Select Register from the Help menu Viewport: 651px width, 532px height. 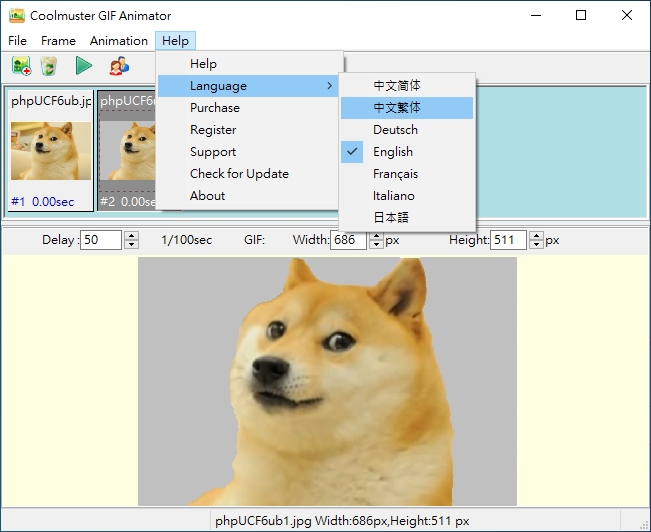[x=247, y=130]
